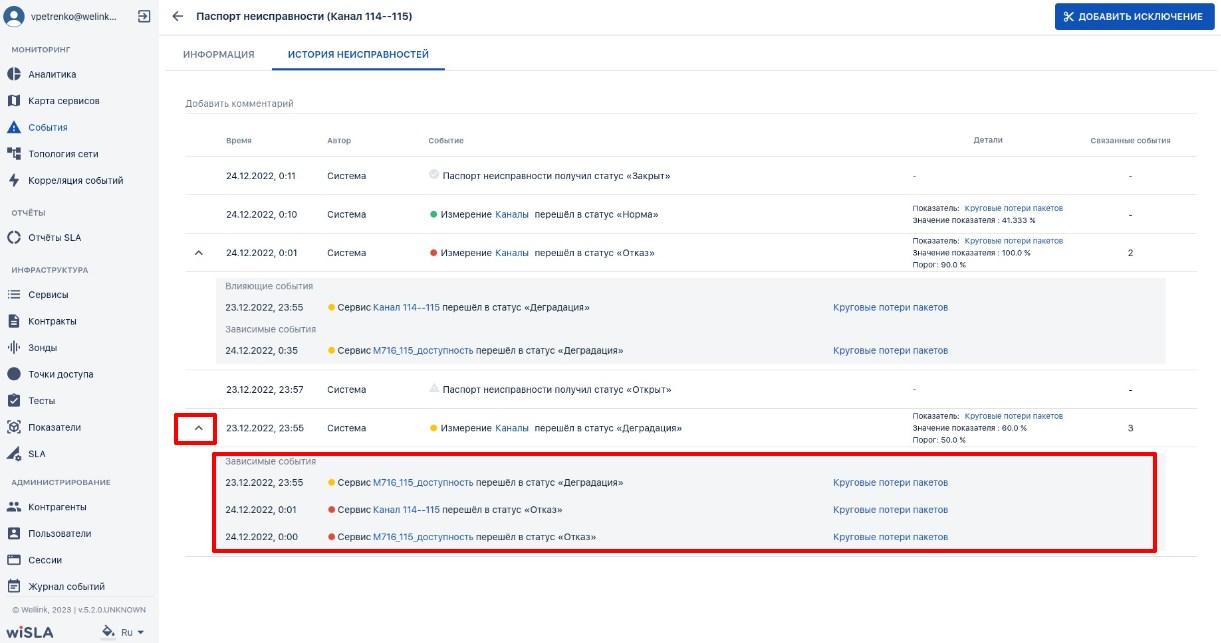The width and height of the screenshot is (1221, 643).
Task: Collapse the 23.12.2022, 23:55 Деградация row
Action: pos(198,428)
